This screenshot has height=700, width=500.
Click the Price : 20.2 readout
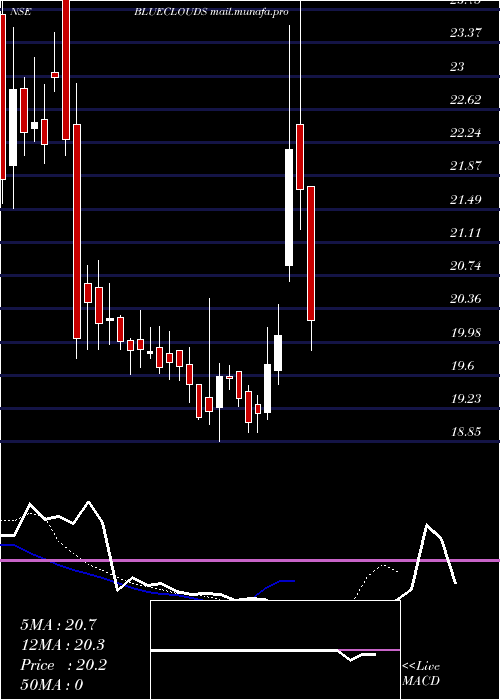click(x=63, y=665)
